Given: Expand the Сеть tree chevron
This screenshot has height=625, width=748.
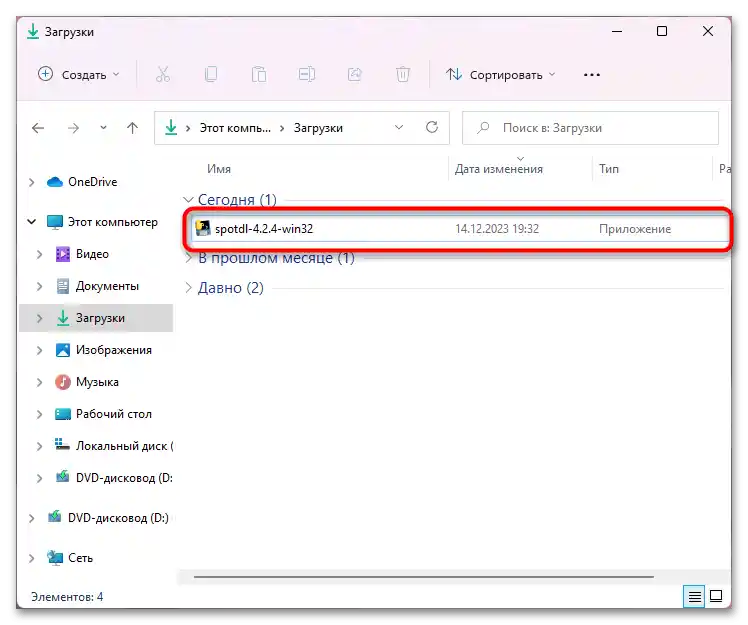Looking at the screenshot, I should 31,558.
